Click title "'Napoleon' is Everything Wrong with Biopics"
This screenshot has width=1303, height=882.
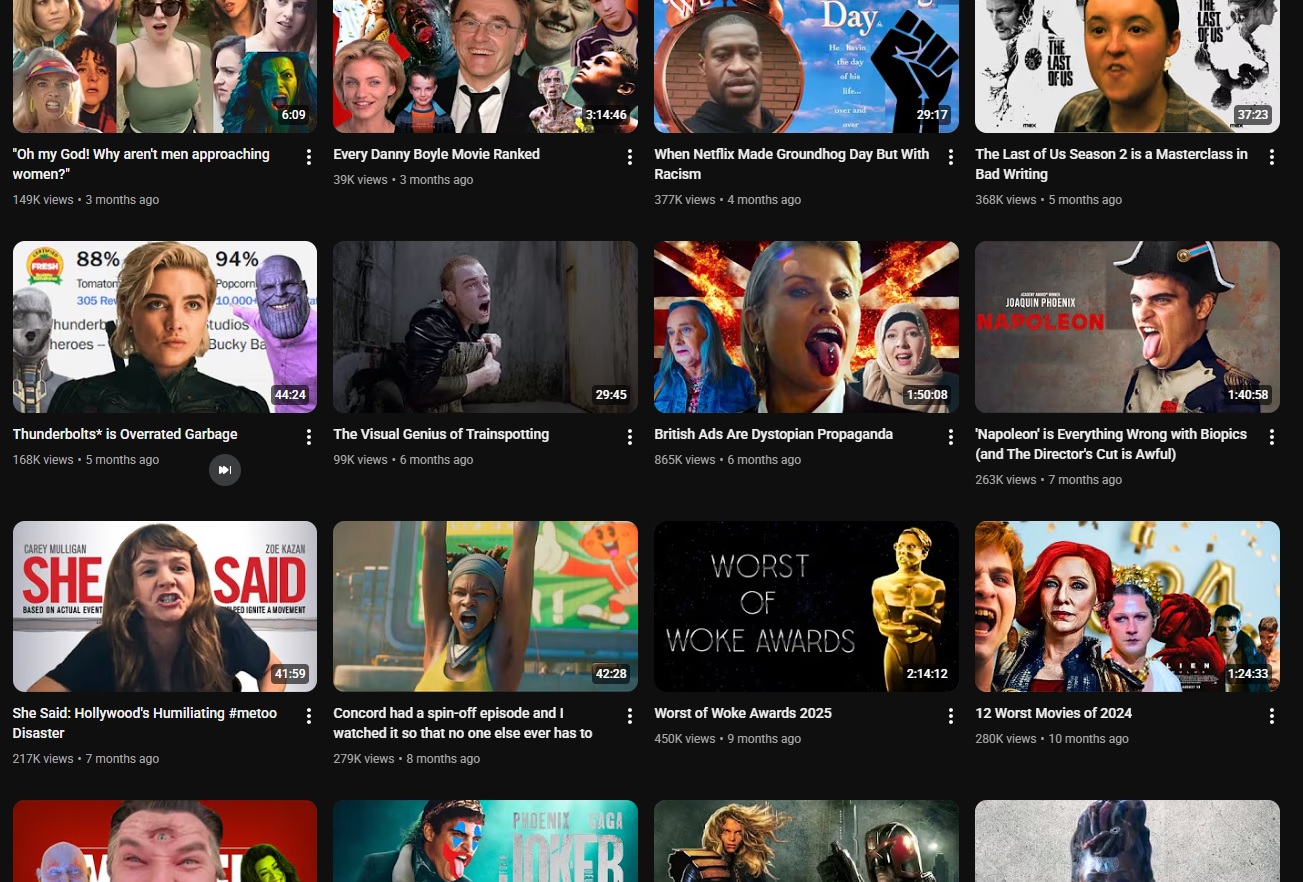1111,444
